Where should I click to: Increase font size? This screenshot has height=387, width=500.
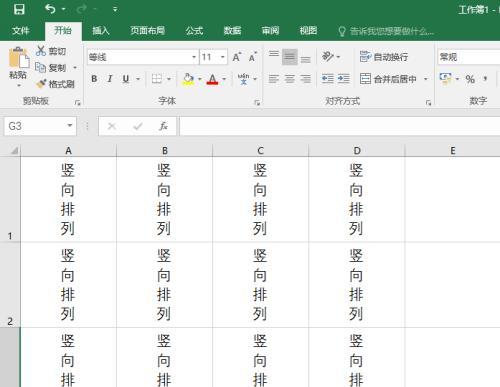[x=237, y=57]
